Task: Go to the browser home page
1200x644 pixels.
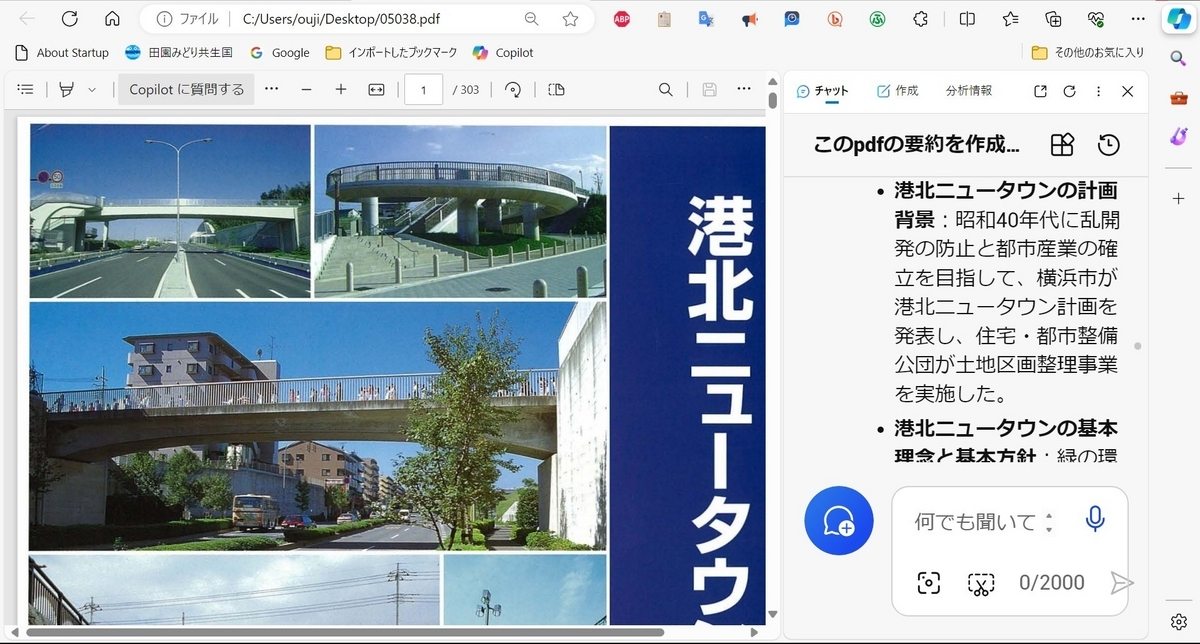Action: click(x=112, y=19)
